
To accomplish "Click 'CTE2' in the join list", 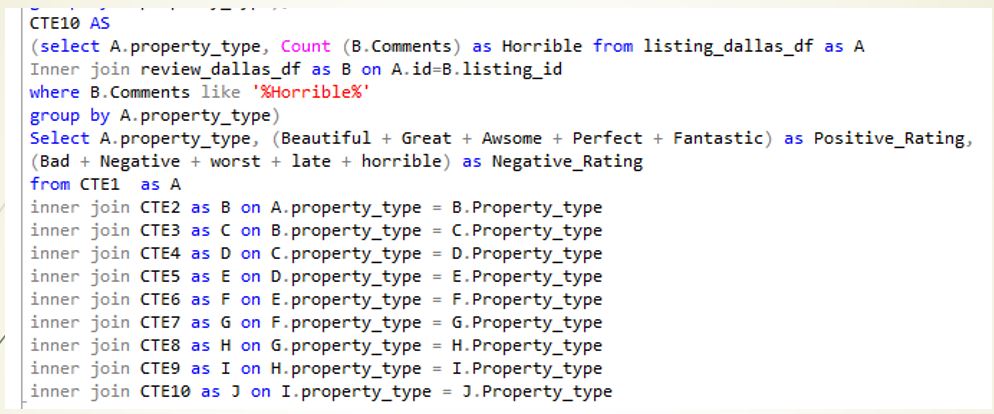I will coord(160,207).
